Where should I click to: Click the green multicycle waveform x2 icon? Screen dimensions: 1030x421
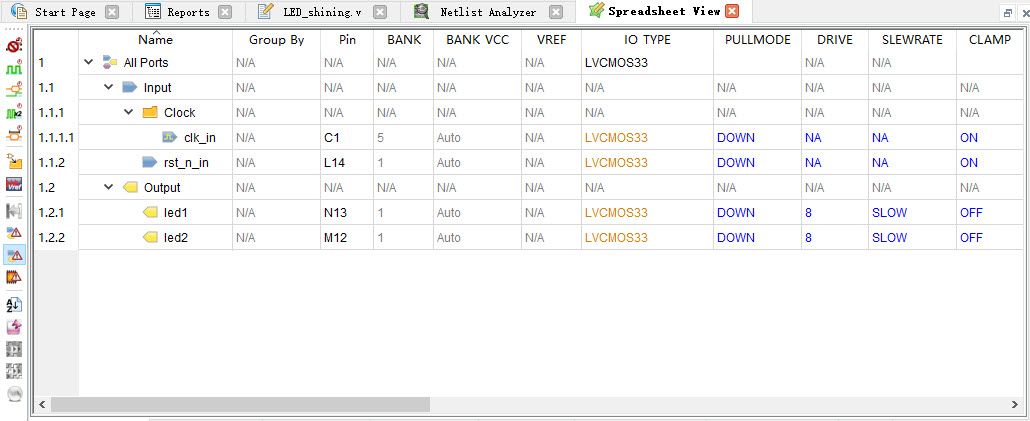14,112
